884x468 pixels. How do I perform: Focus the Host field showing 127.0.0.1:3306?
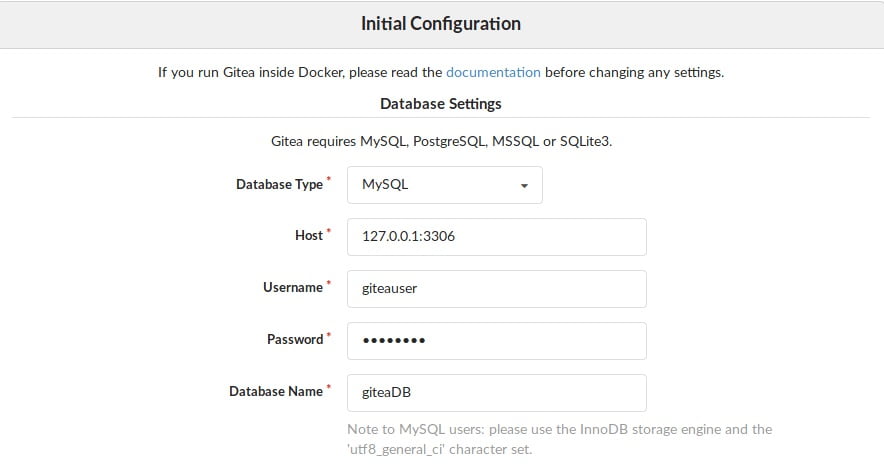click(x=497, y=237)
